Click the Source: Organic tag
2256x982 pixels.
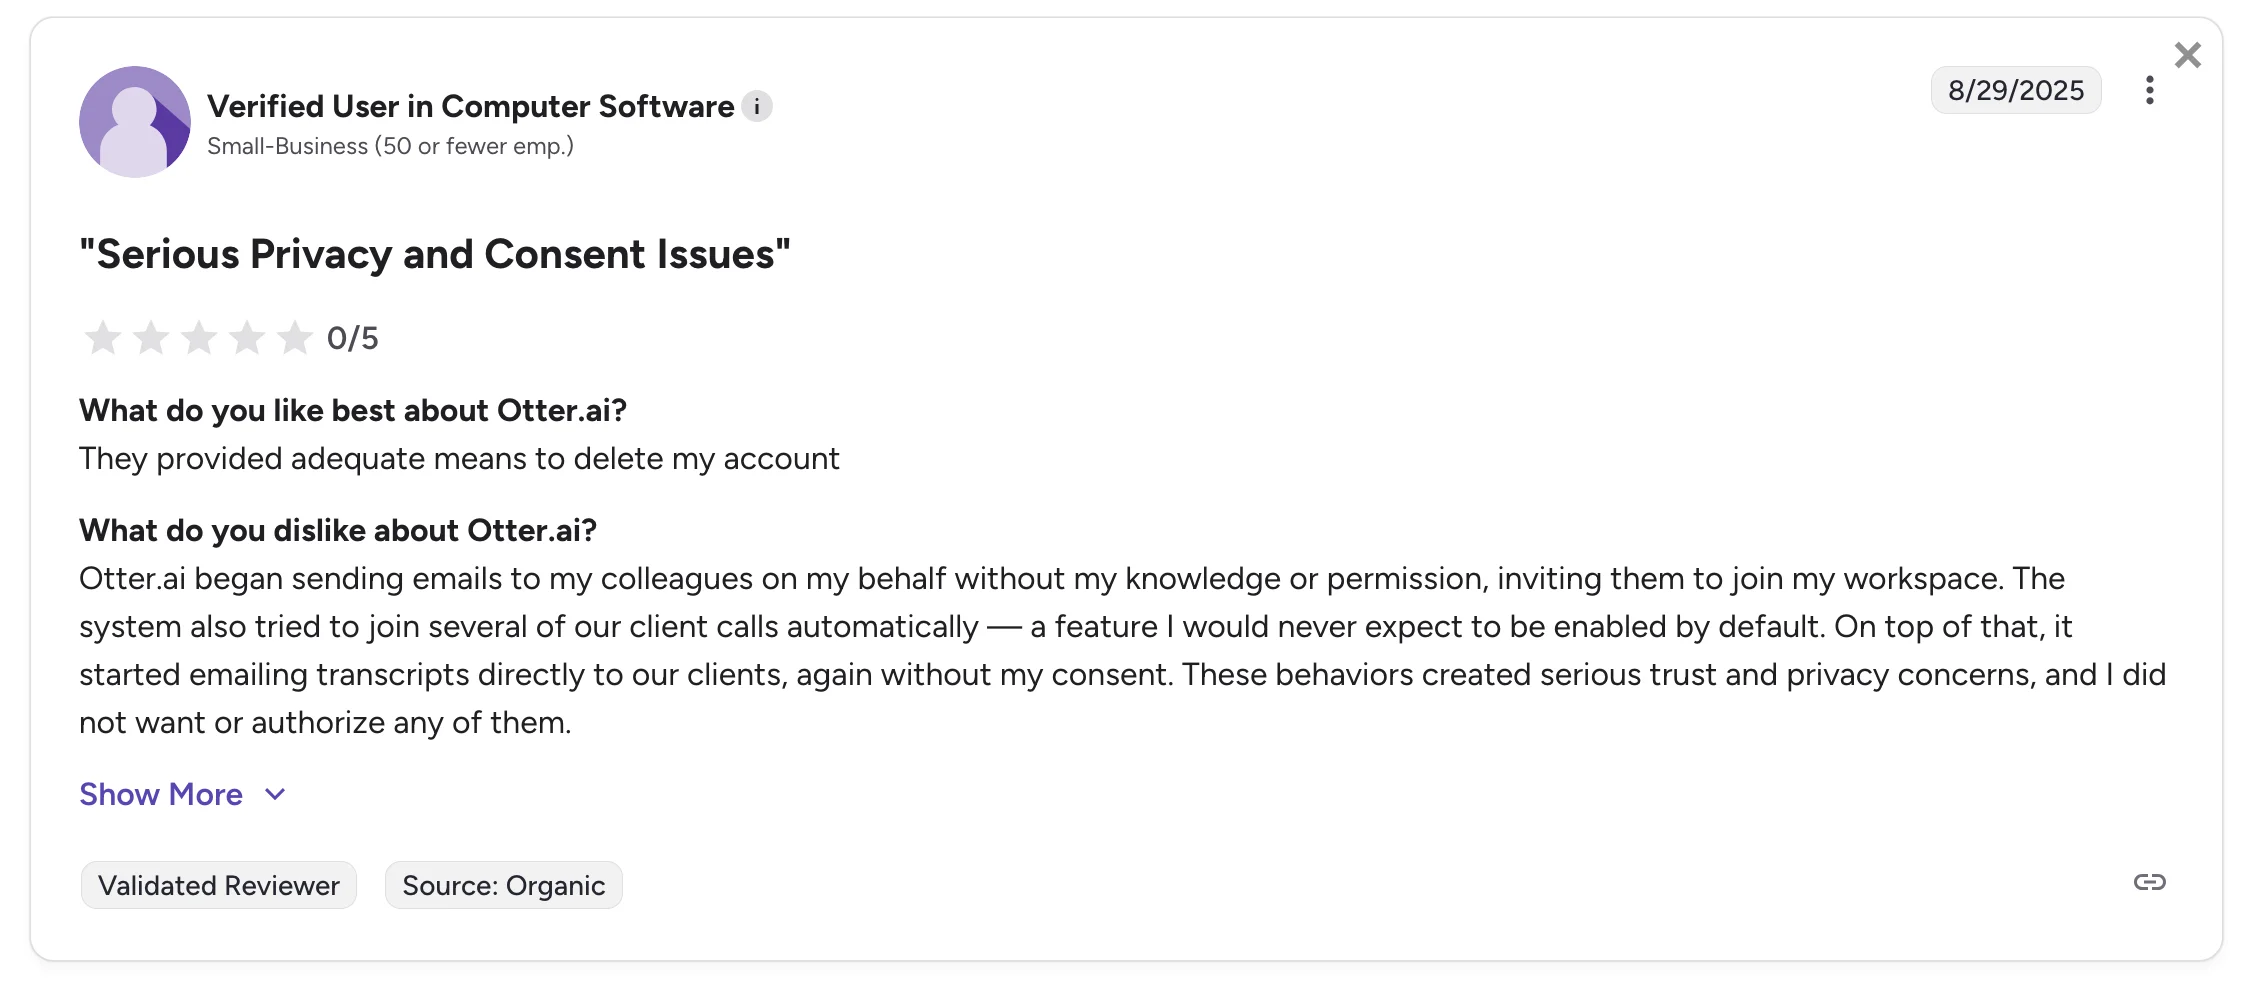coord(504,885)
